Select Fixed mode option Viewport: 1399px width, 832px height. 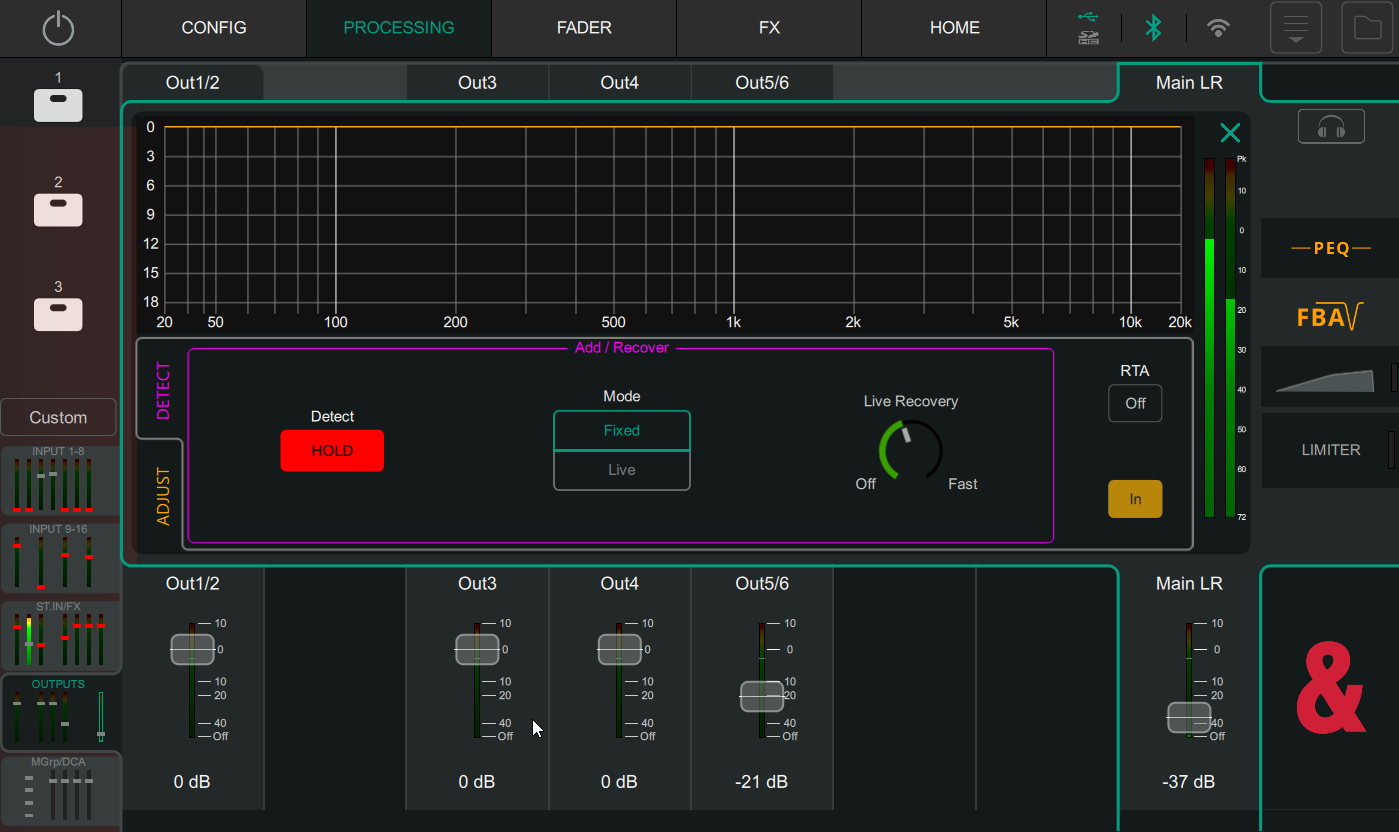tap(621, 431)
